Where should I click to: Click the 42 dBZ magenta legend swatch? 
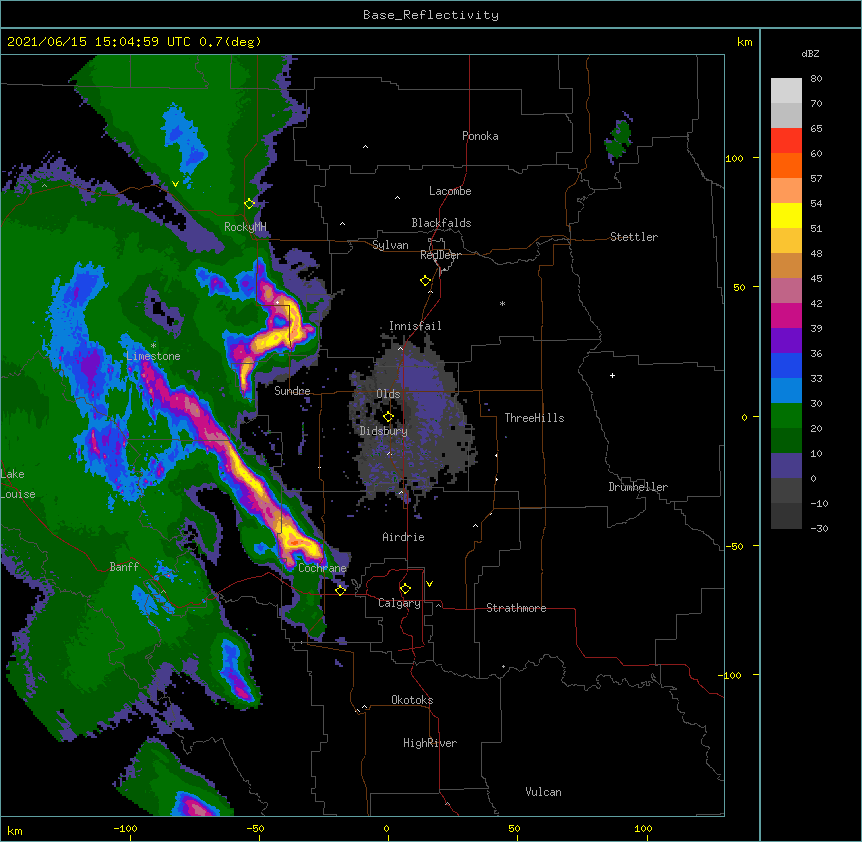786,315
